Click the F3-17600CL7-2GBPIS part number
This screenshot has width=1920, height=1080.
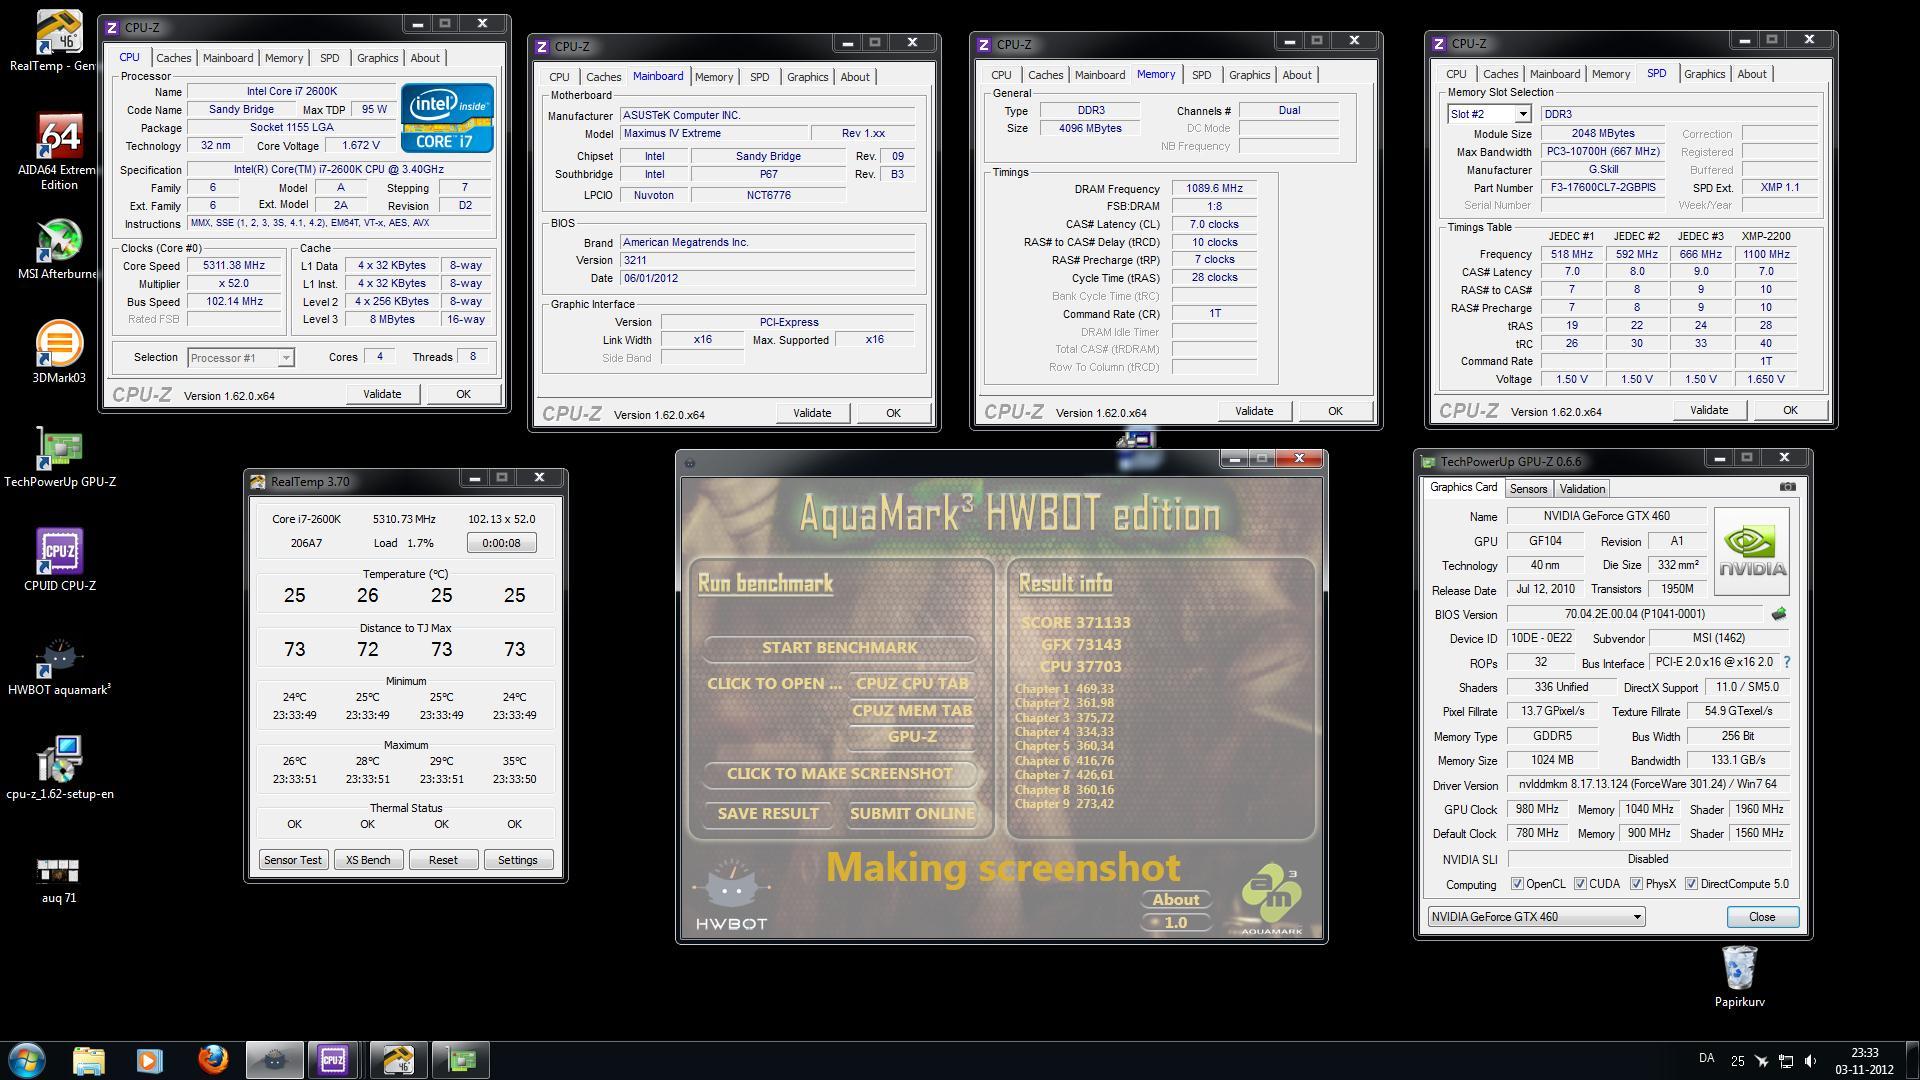coord(1603,188)
